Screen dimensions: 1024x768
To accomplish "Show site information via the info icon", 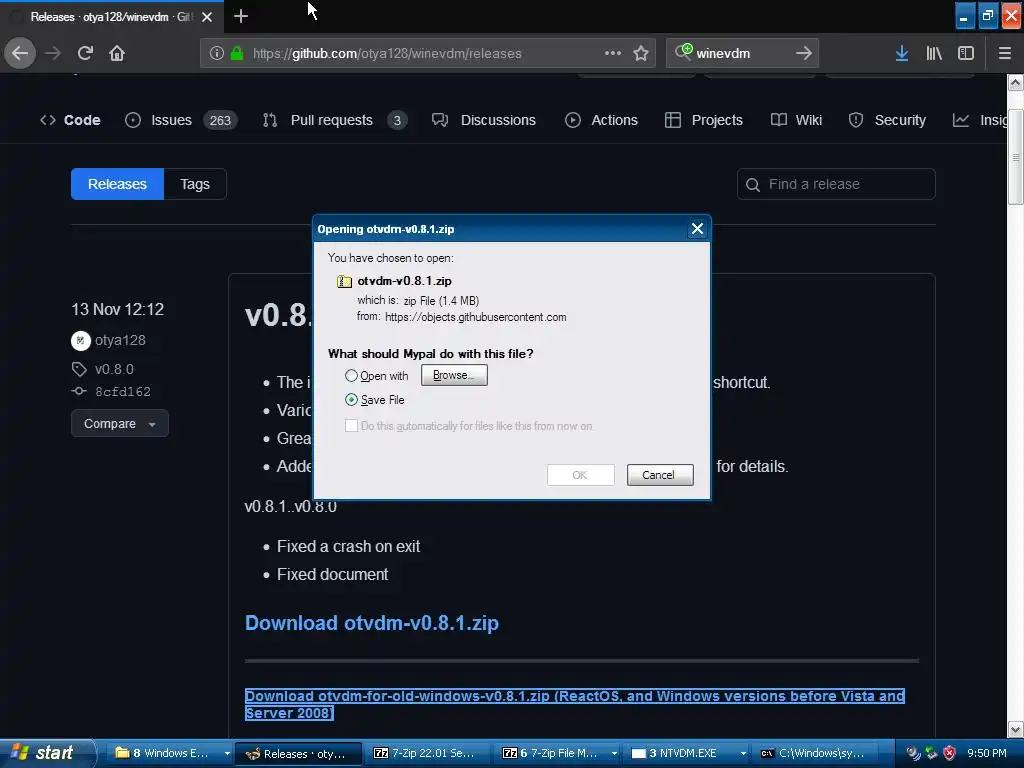I will click(x=217, y=53).
